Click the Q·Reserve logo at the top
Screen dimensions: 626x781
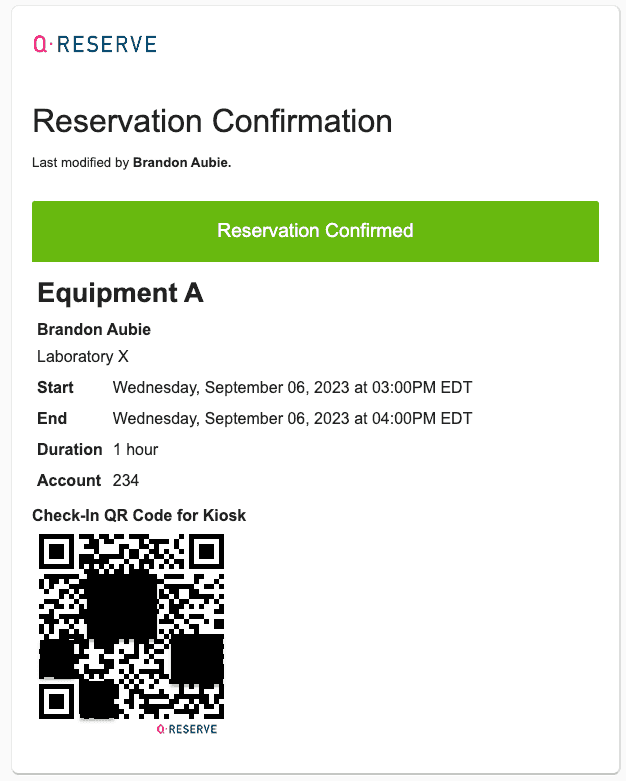pos(95,44)
